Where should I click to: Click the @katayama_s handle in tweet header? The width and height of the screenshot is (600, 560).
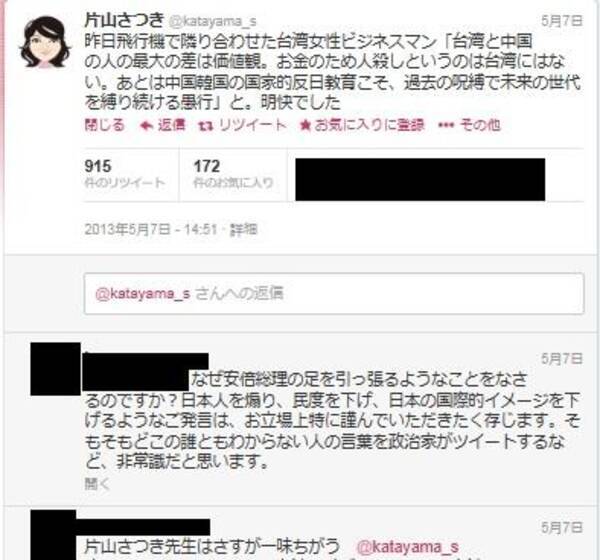click(x=213, y=21)
